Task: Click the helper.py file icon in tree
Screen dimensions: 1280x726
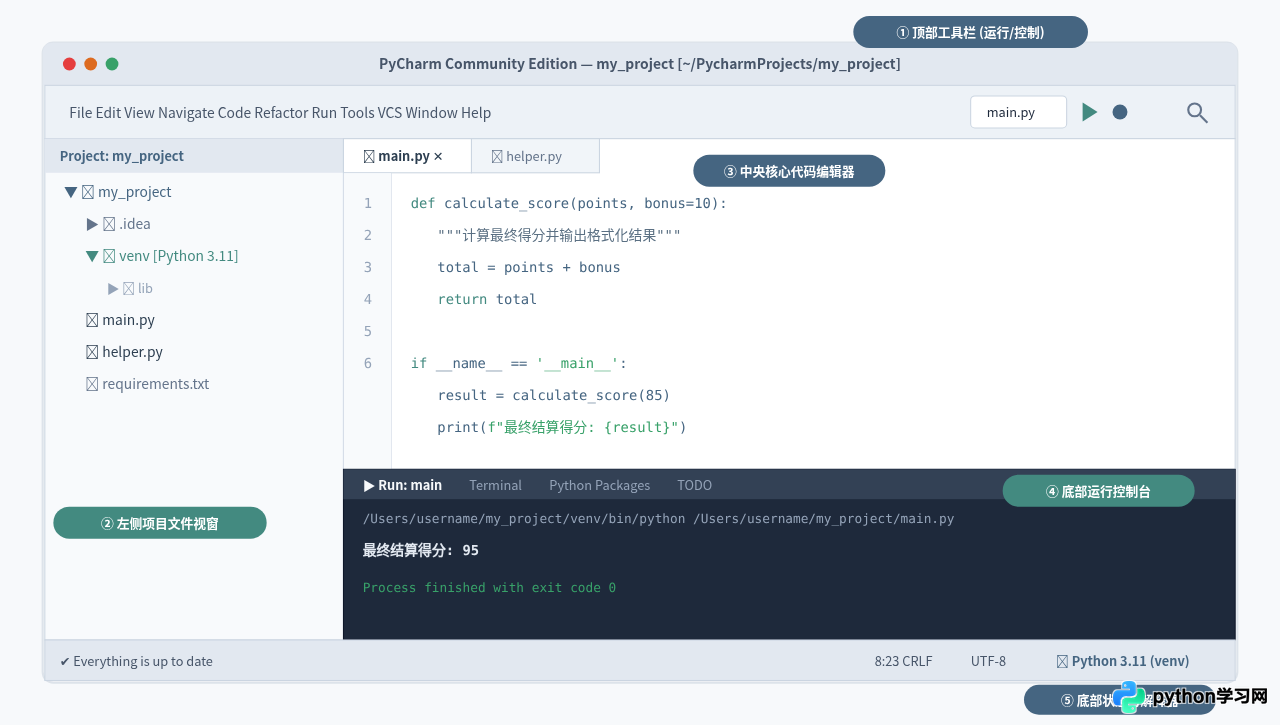Action: [x=92, y=352]
